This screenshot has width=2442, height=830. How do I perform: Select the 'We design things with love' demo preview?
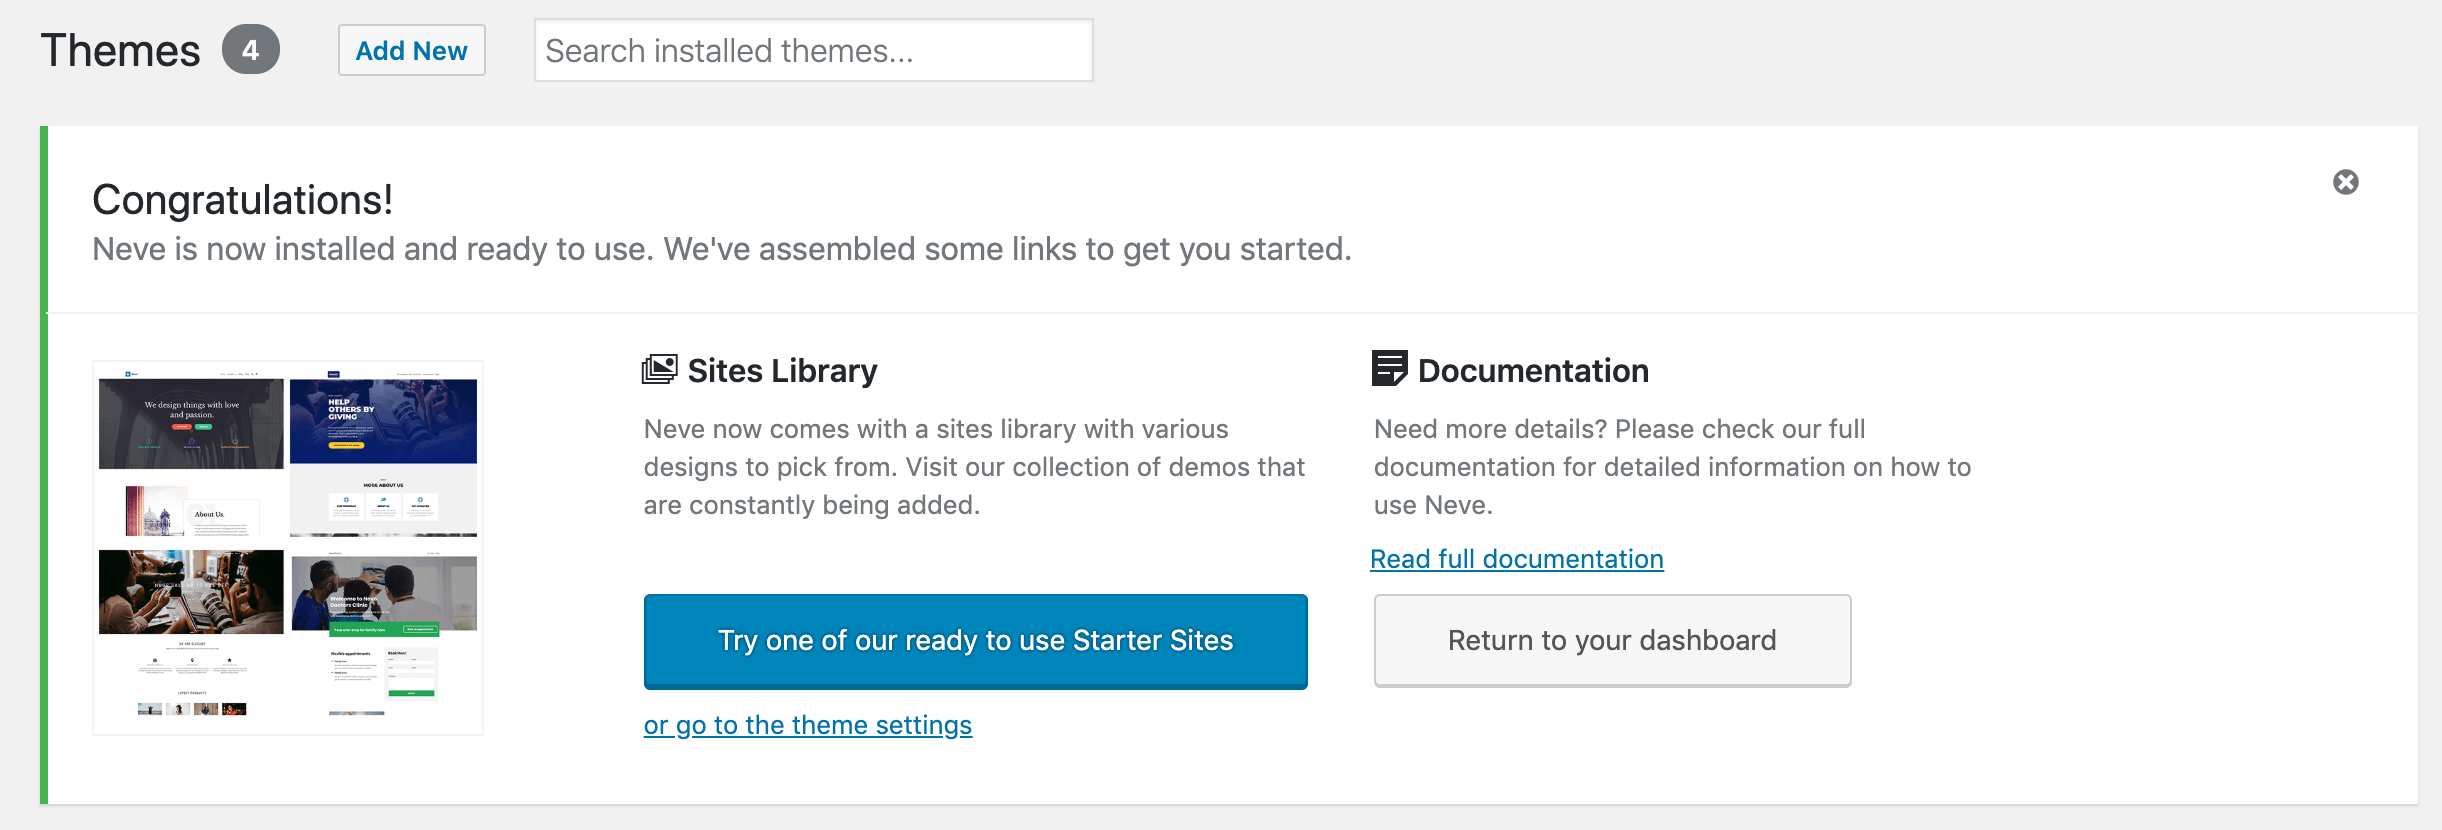pyautogui.click(x=191, y=423)
